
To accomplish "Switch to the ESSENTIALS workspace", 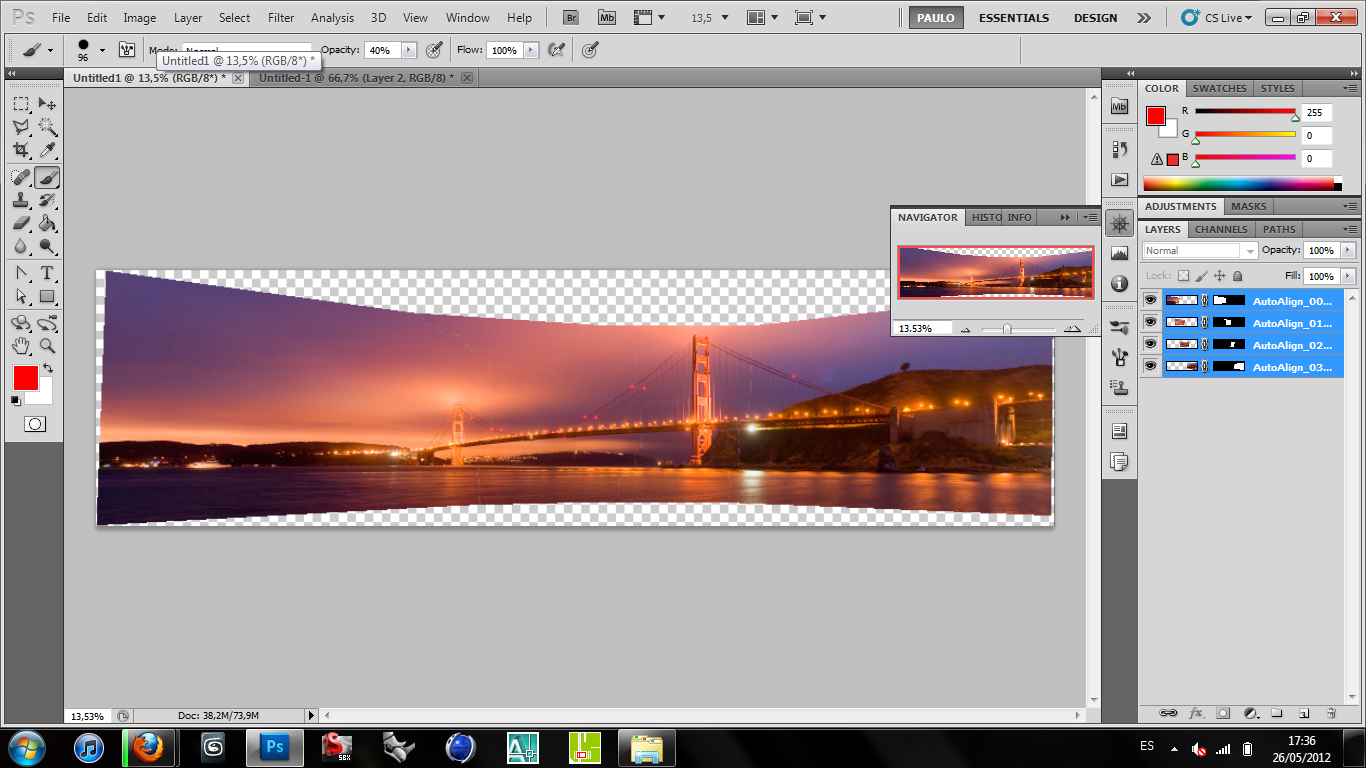I will (x=1014, y=18).
